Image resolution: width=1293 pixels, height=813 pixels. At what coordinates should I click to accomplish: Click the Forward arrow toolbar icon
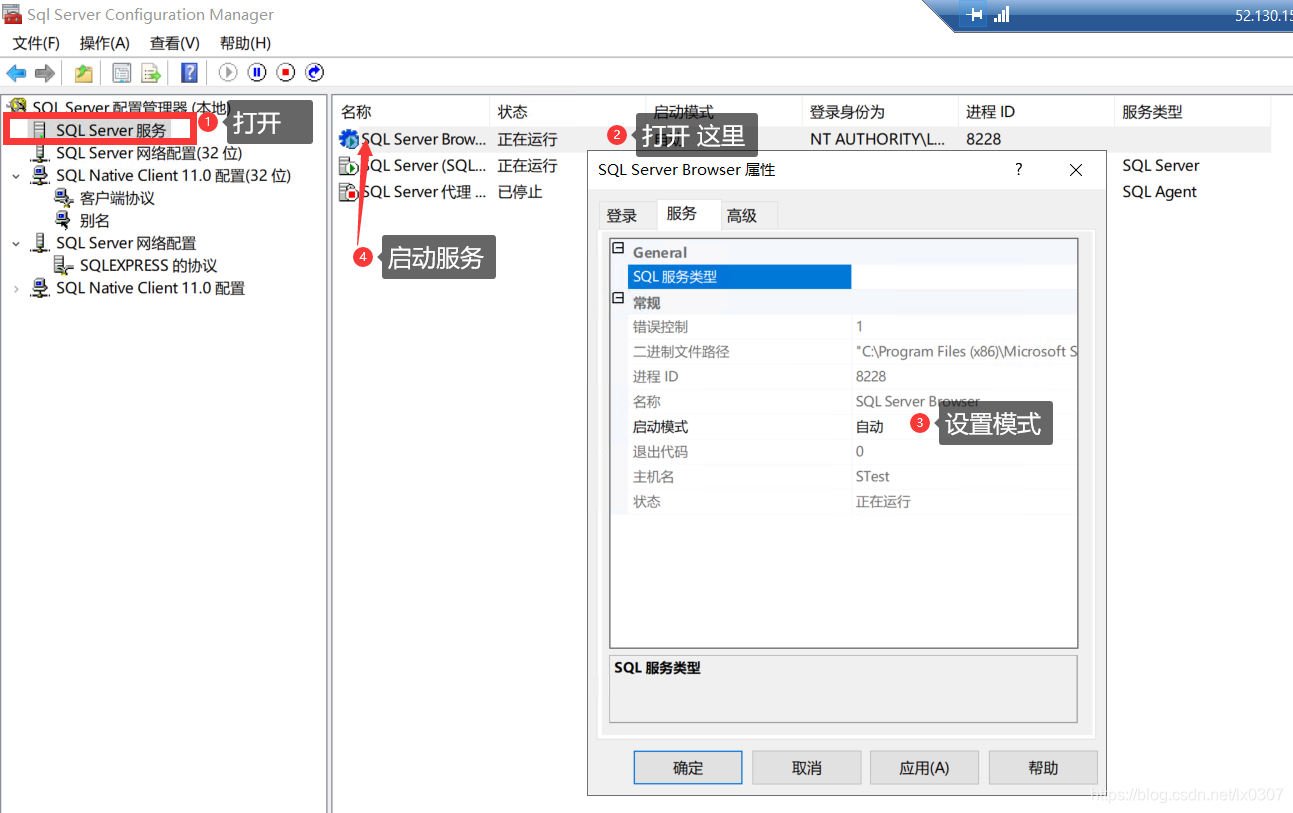point(44,73)
